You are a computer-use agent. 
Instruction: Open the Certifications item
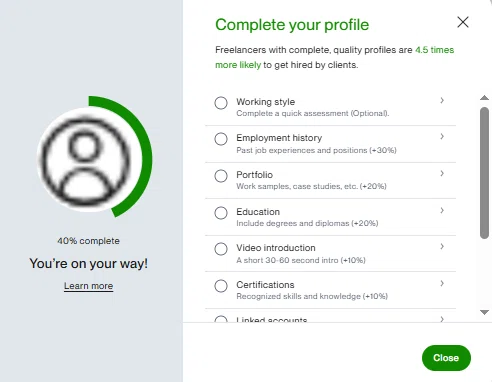coord(330,290)
